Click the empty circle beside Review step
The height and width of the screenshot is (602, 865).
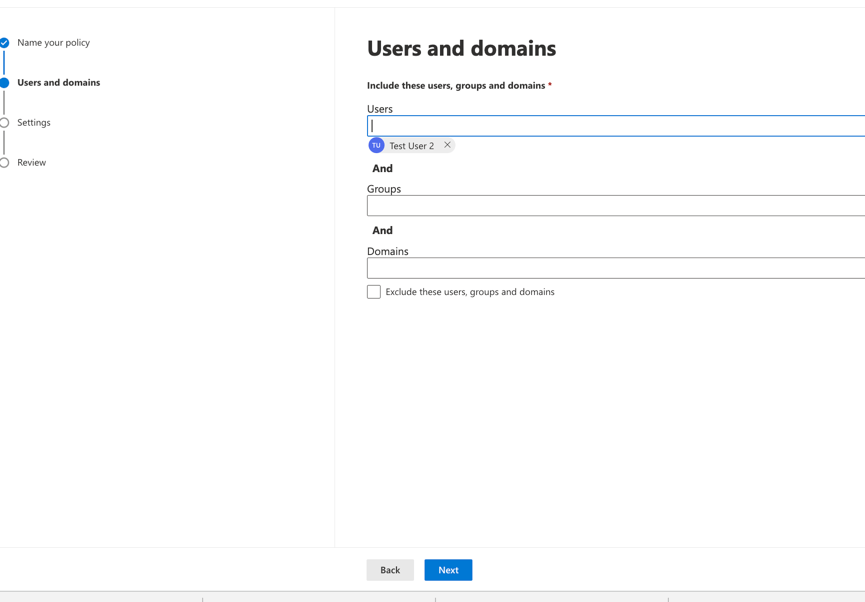pos(5,162)
